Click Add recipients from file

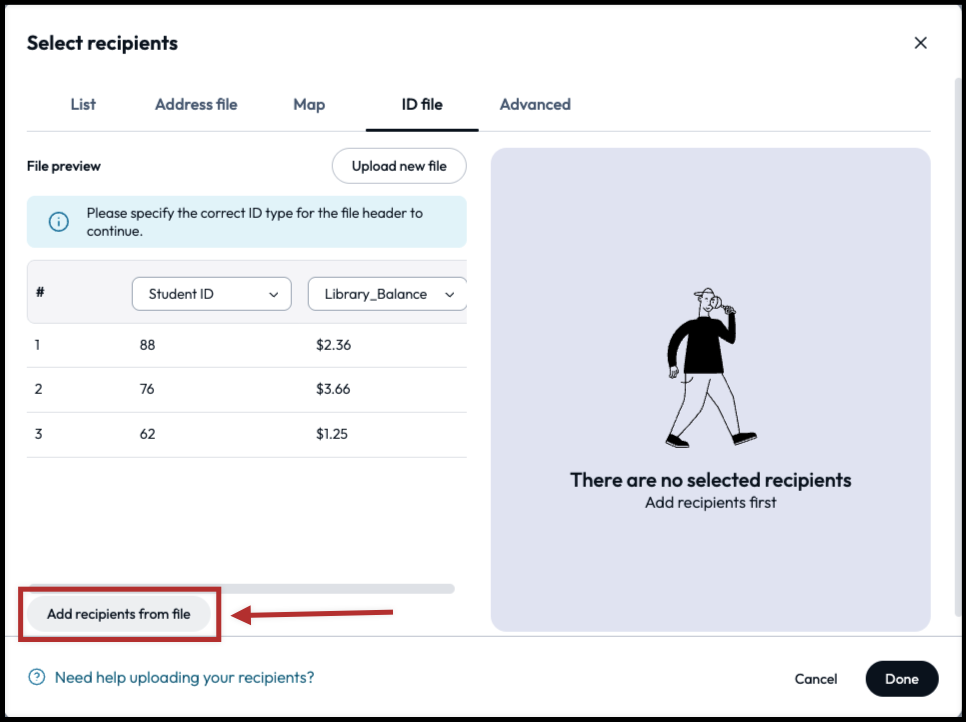[118, 614]
